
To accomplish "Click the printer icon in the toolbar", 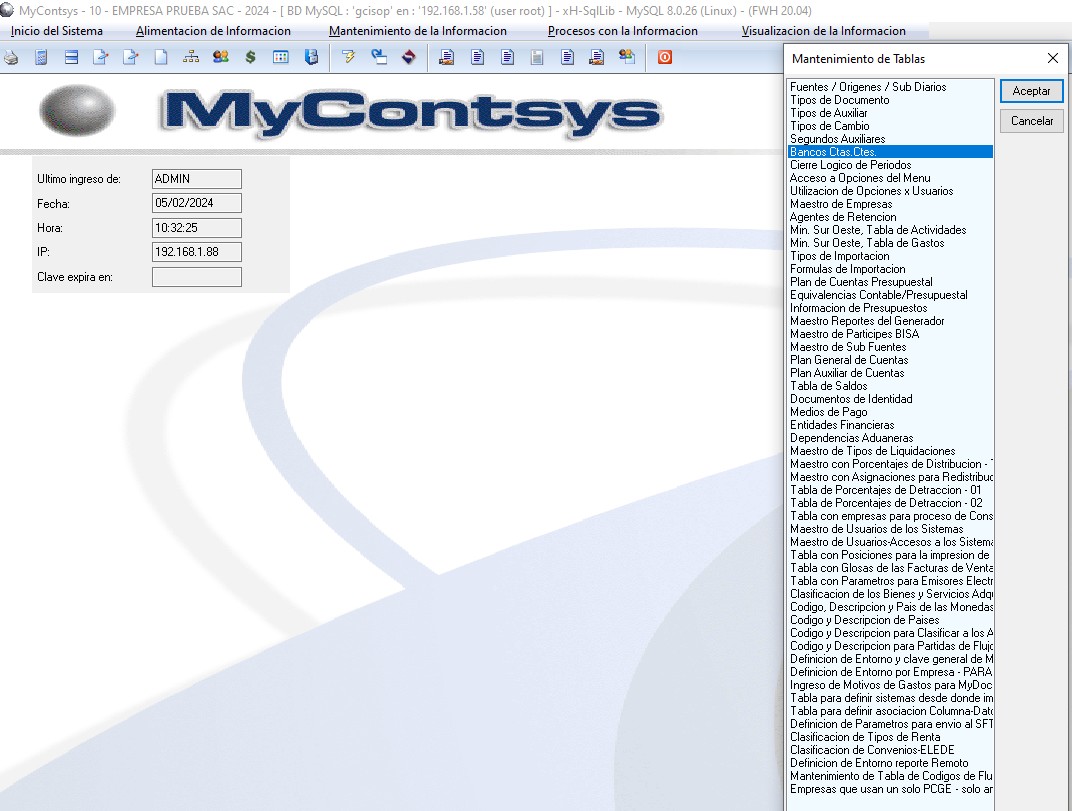I will coord(11,57).
